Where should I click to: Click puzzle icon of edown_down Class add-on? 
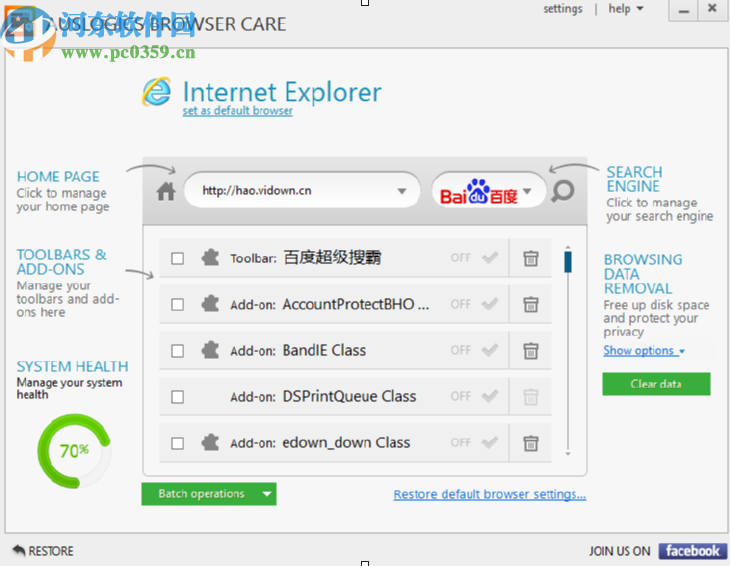tap(210, 442)
